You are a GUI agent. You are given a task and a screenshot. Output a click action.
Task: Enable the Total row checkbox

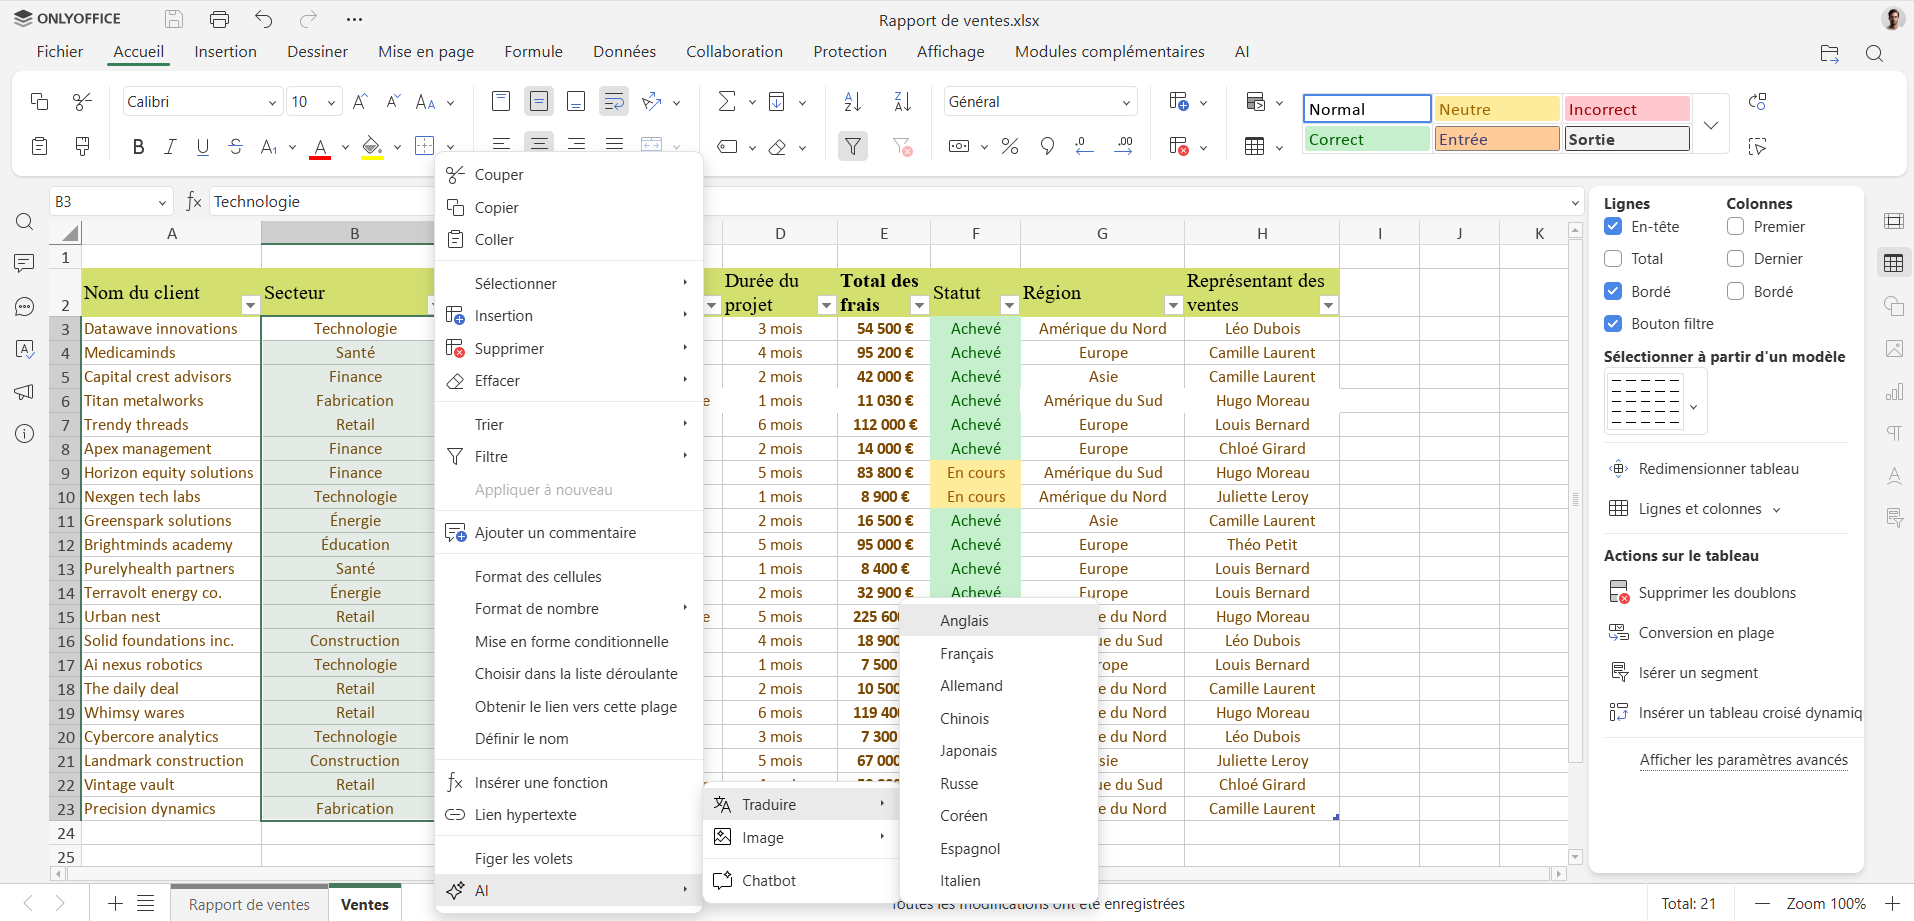[x=1613, y=259]
